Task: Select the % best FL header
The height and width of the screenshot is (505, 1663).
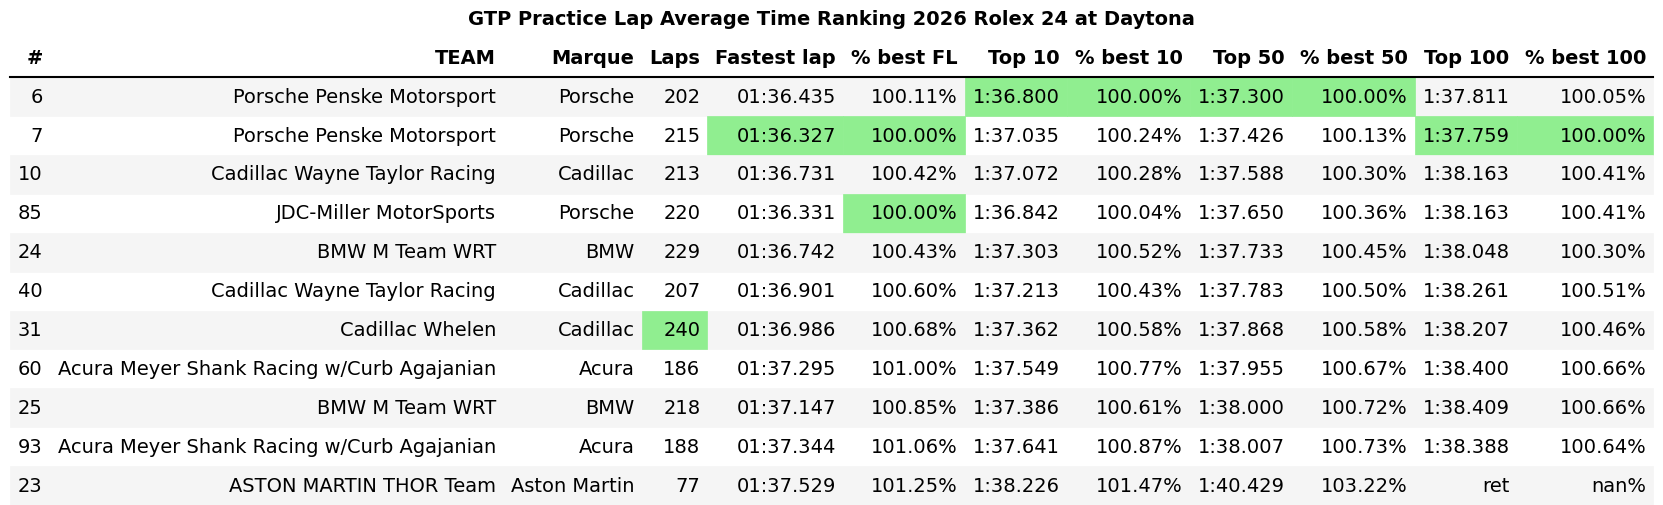Action: [903, 58]
